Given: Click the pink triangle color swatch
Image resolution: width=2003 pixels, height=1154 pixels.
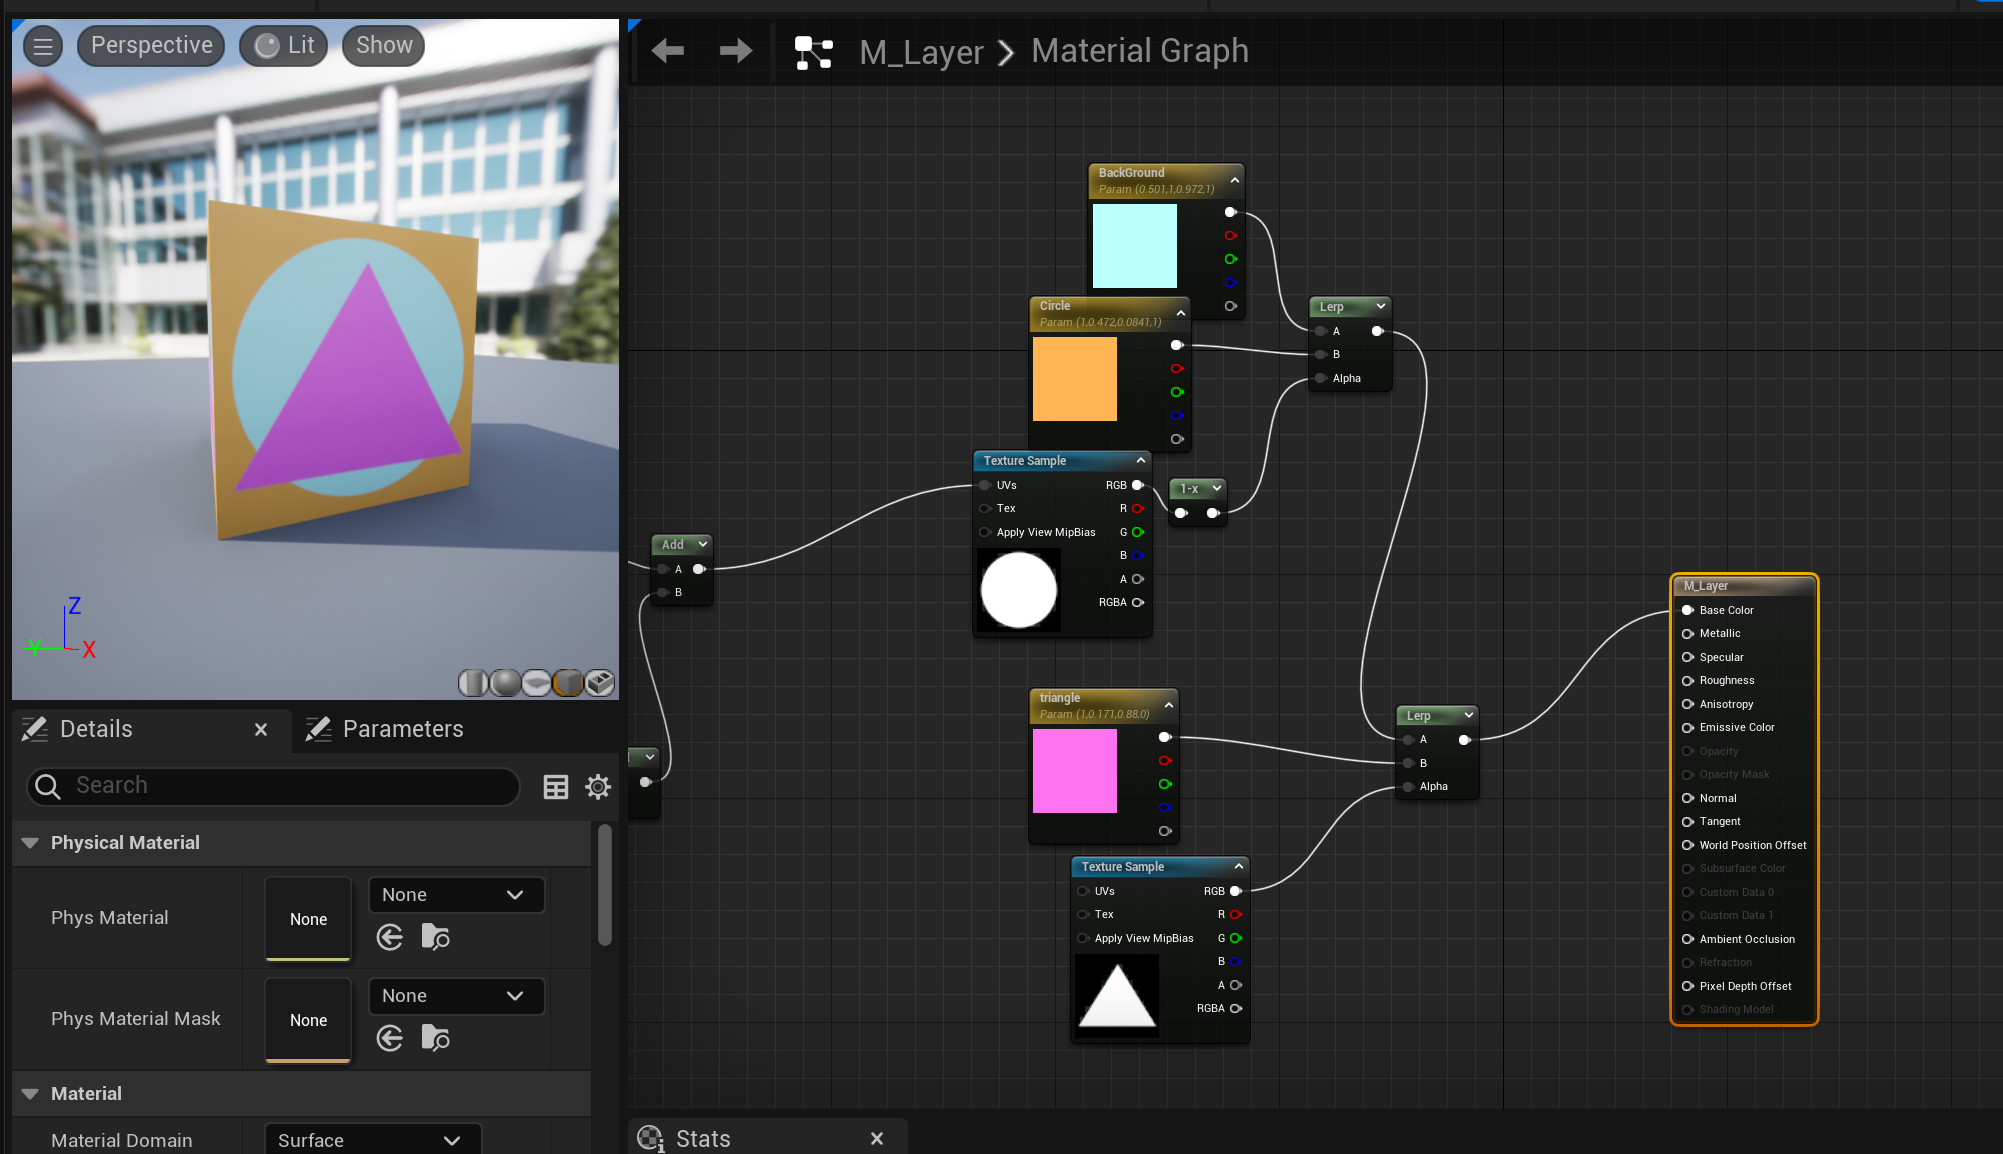Looking at the screenshot, I should [1074, 770].
